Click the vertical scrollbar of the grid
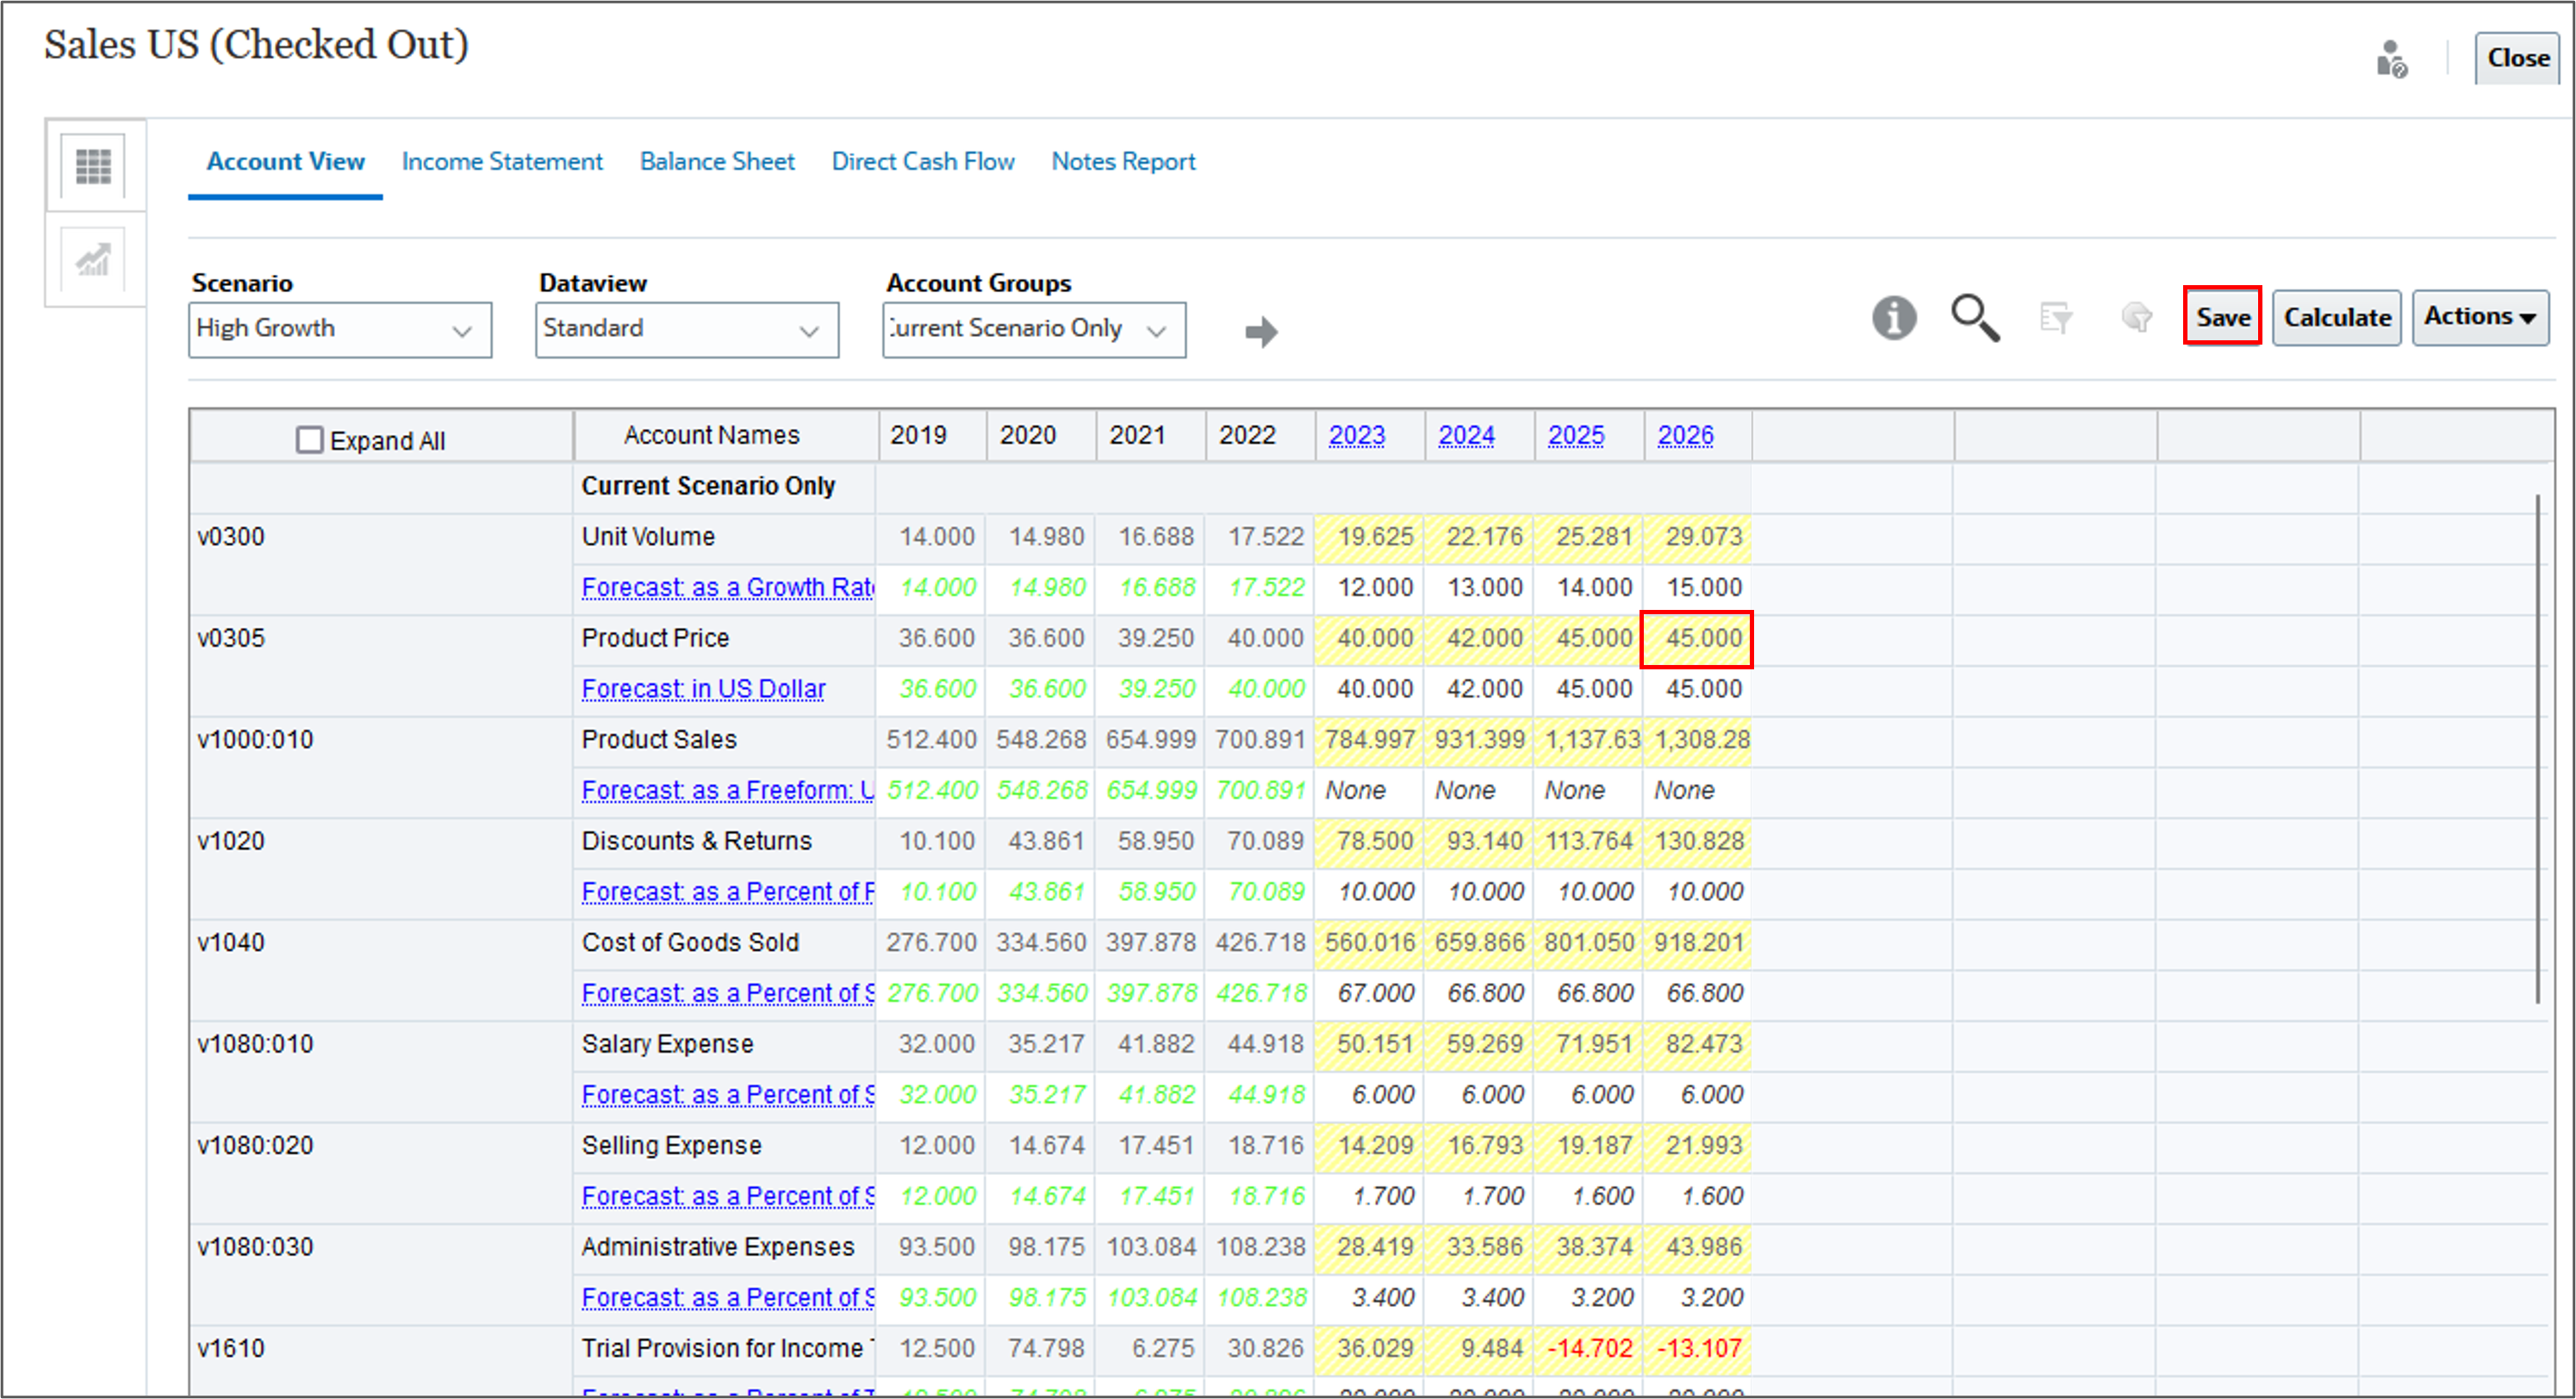2576x1399 pixels. click(2538, 750)
